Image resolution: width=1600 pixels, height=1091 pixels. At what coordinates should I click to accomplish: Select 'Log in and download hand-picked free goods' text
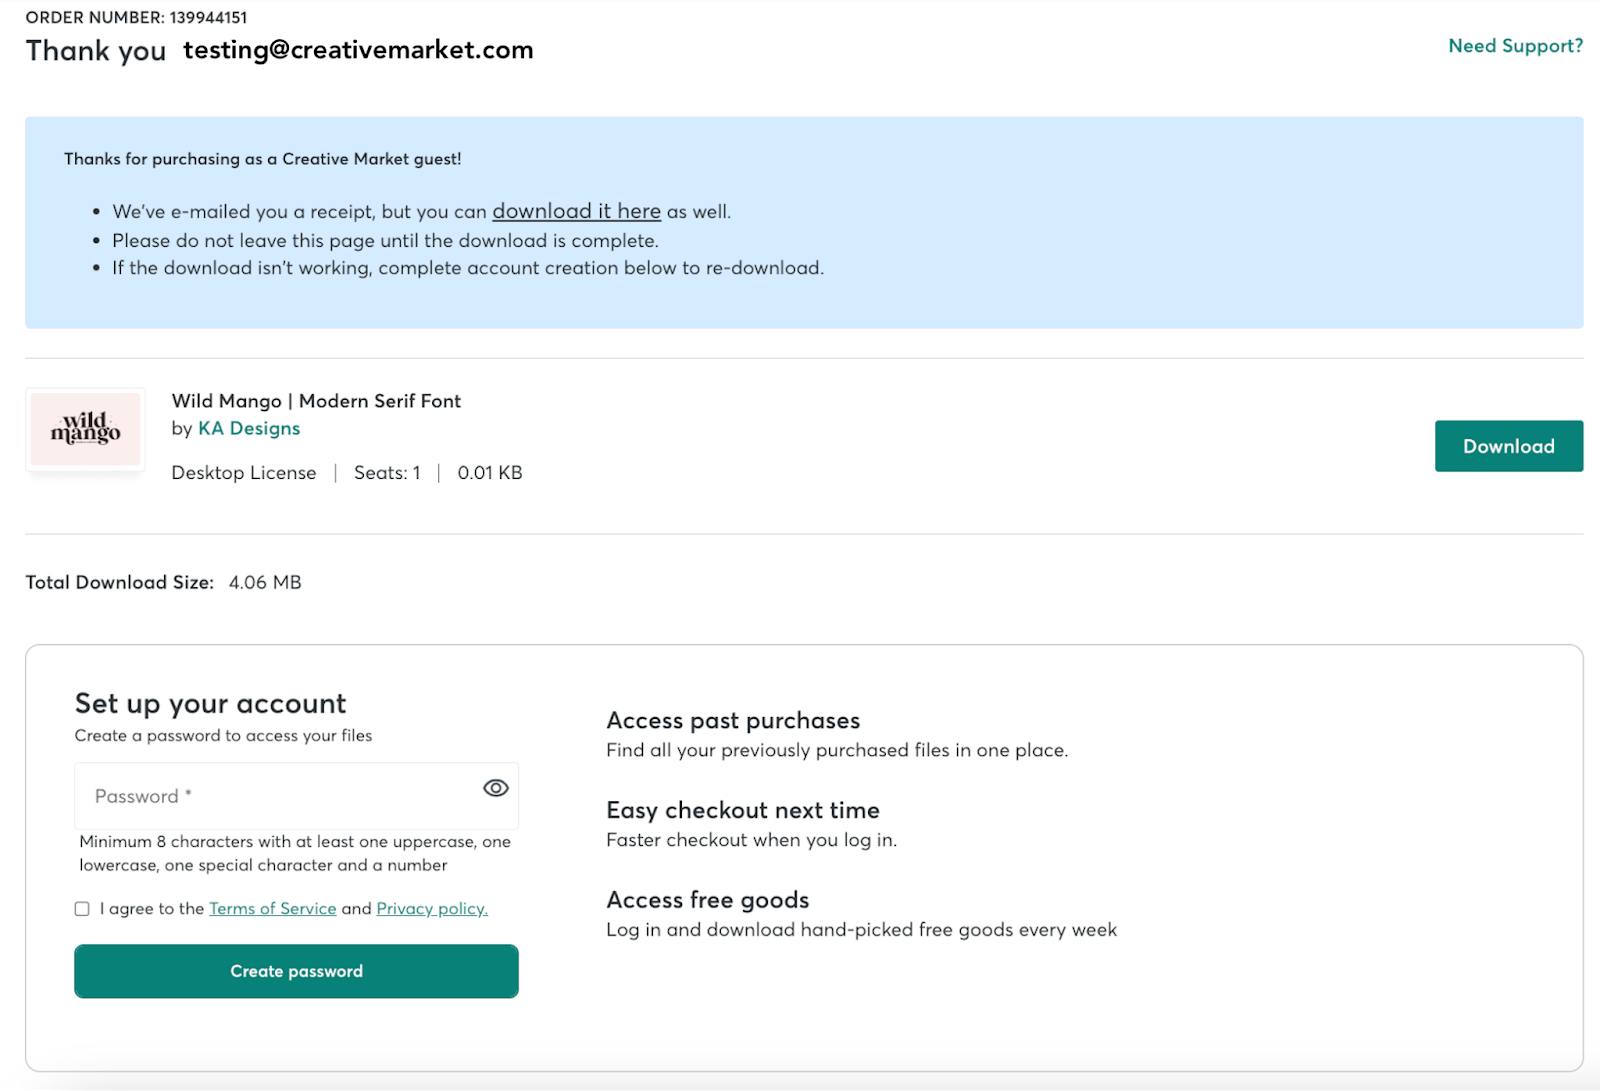pos(861,930)
